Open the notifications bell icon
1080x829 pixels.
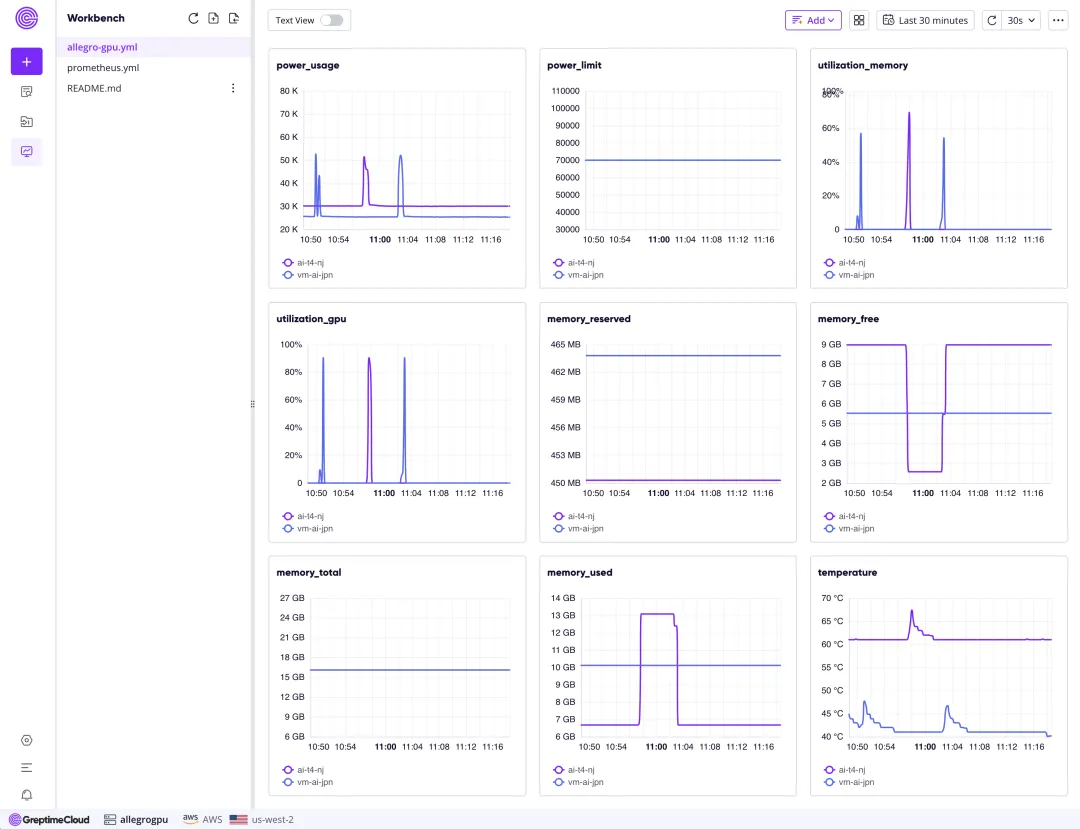pos(27,795)
